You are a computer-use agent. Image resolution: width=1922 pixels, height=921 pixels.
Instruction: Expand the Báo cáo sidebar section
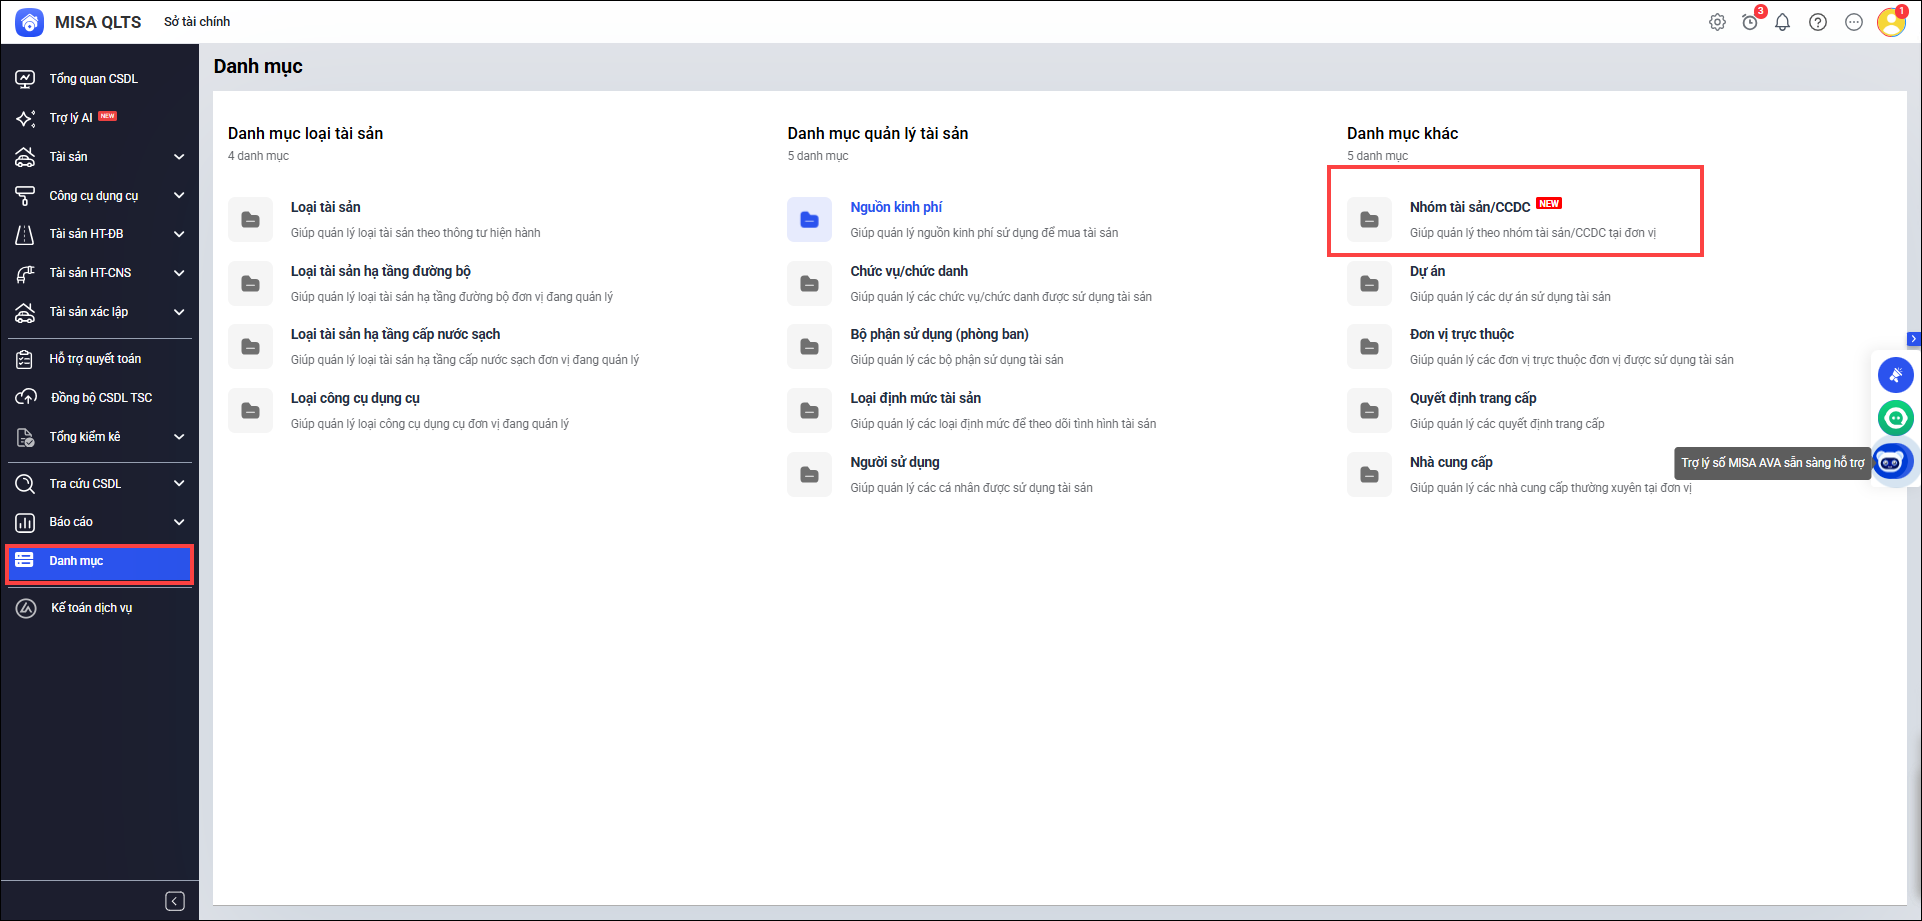179,522
